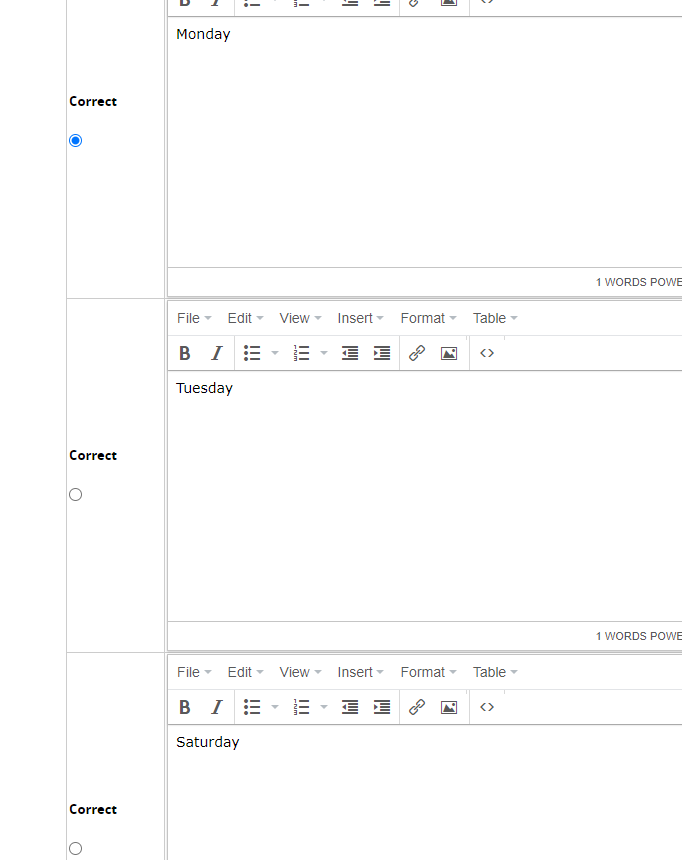Open Insert menu in Saturday editor
Viewport: 682px width, 860px height.
tap(360, 672)
